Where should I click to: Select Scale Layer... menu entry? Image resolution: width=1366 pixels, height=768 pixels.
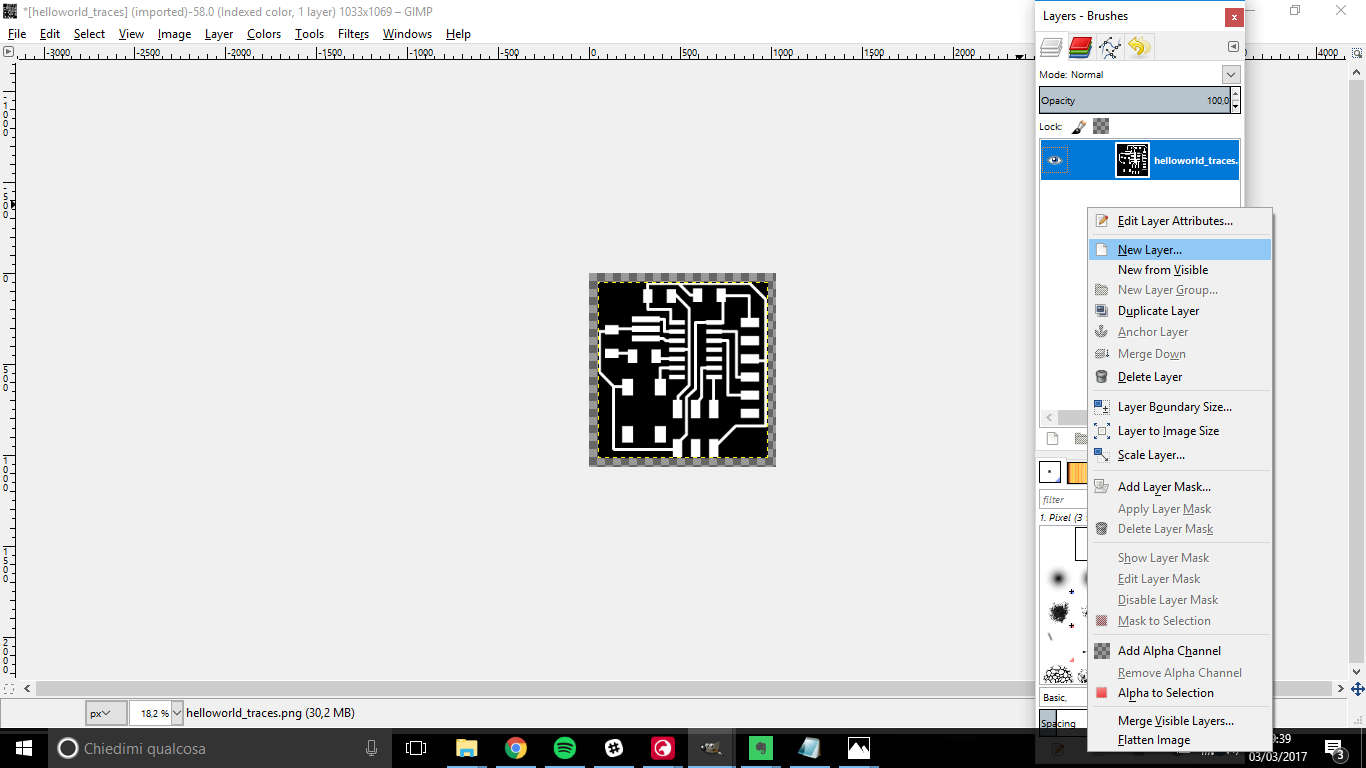1180,455
